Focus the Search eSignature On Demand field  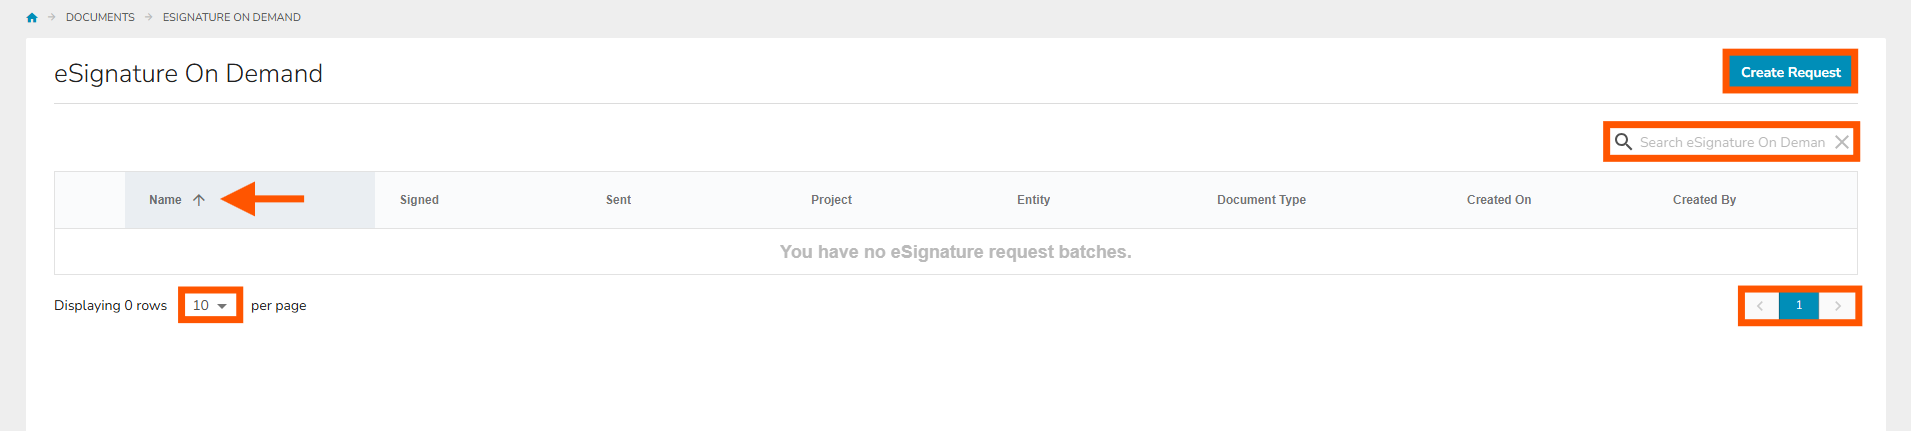(x=1732, y=142)
